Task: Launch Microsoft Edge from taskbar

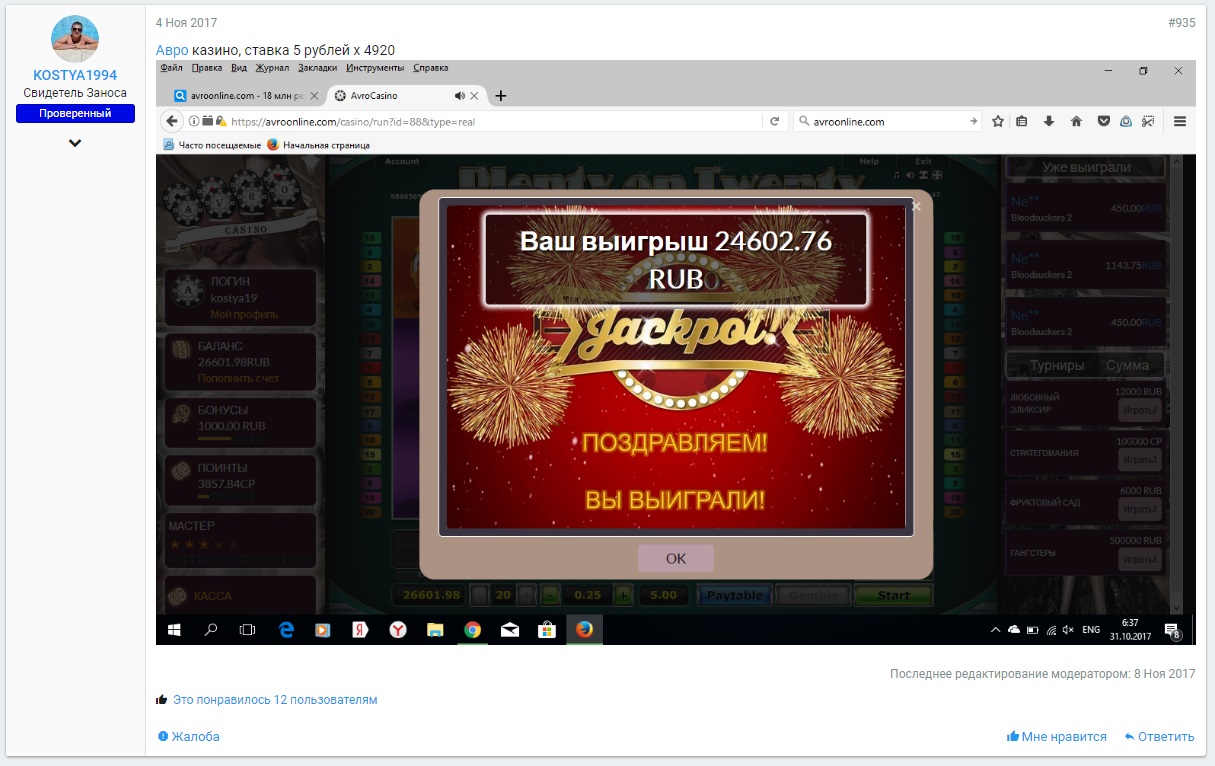Action: 285,630
